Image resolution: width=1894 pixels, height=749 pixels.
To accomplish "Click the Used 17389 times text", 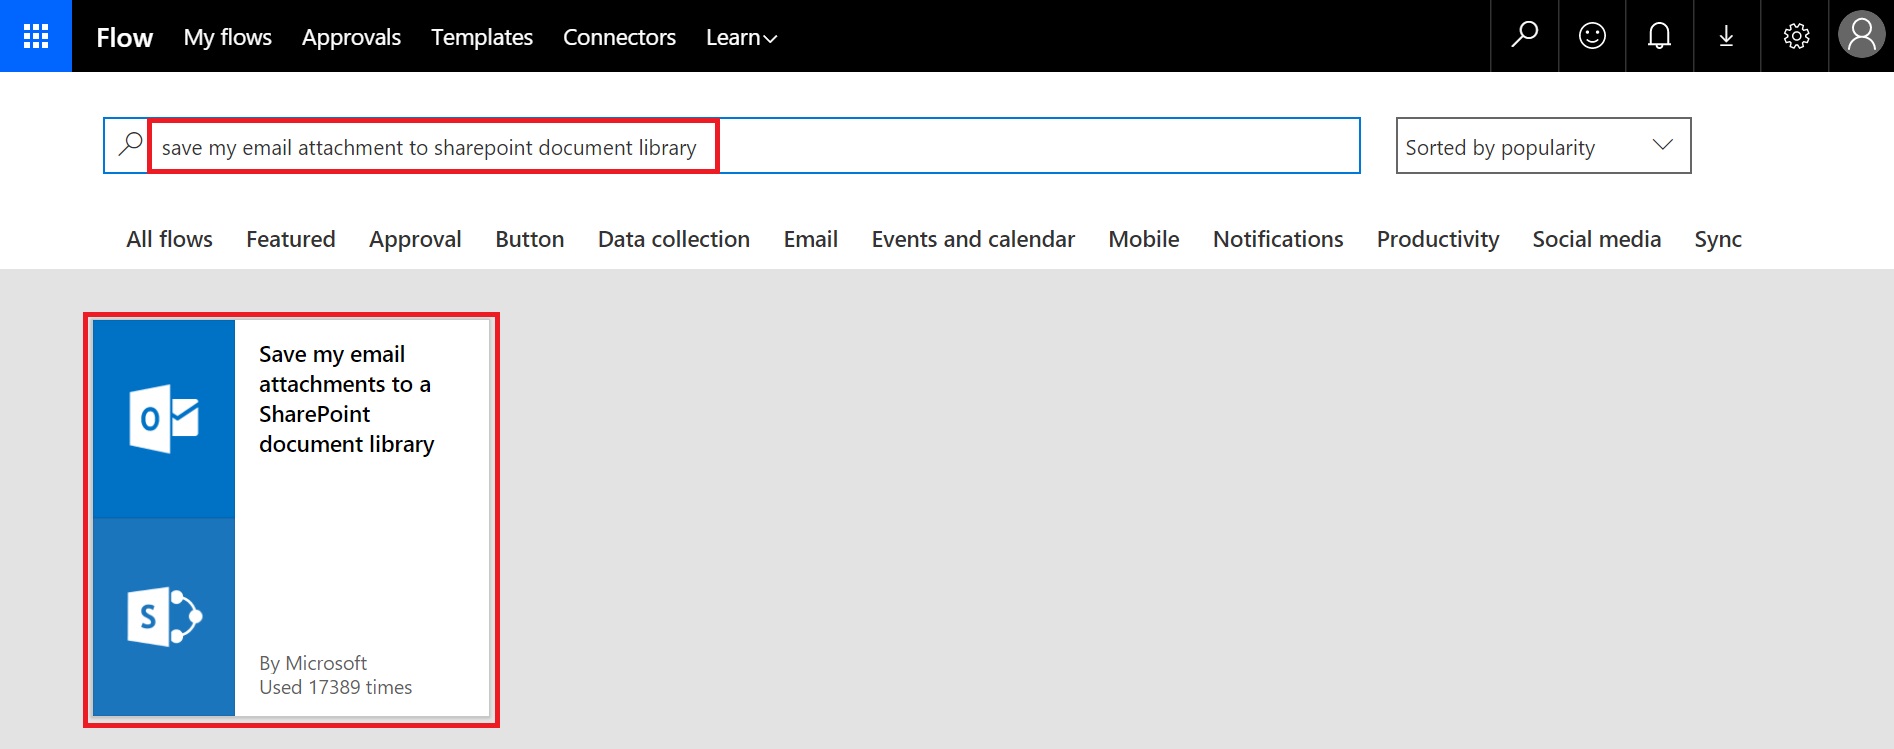I will tap(335, 687).
